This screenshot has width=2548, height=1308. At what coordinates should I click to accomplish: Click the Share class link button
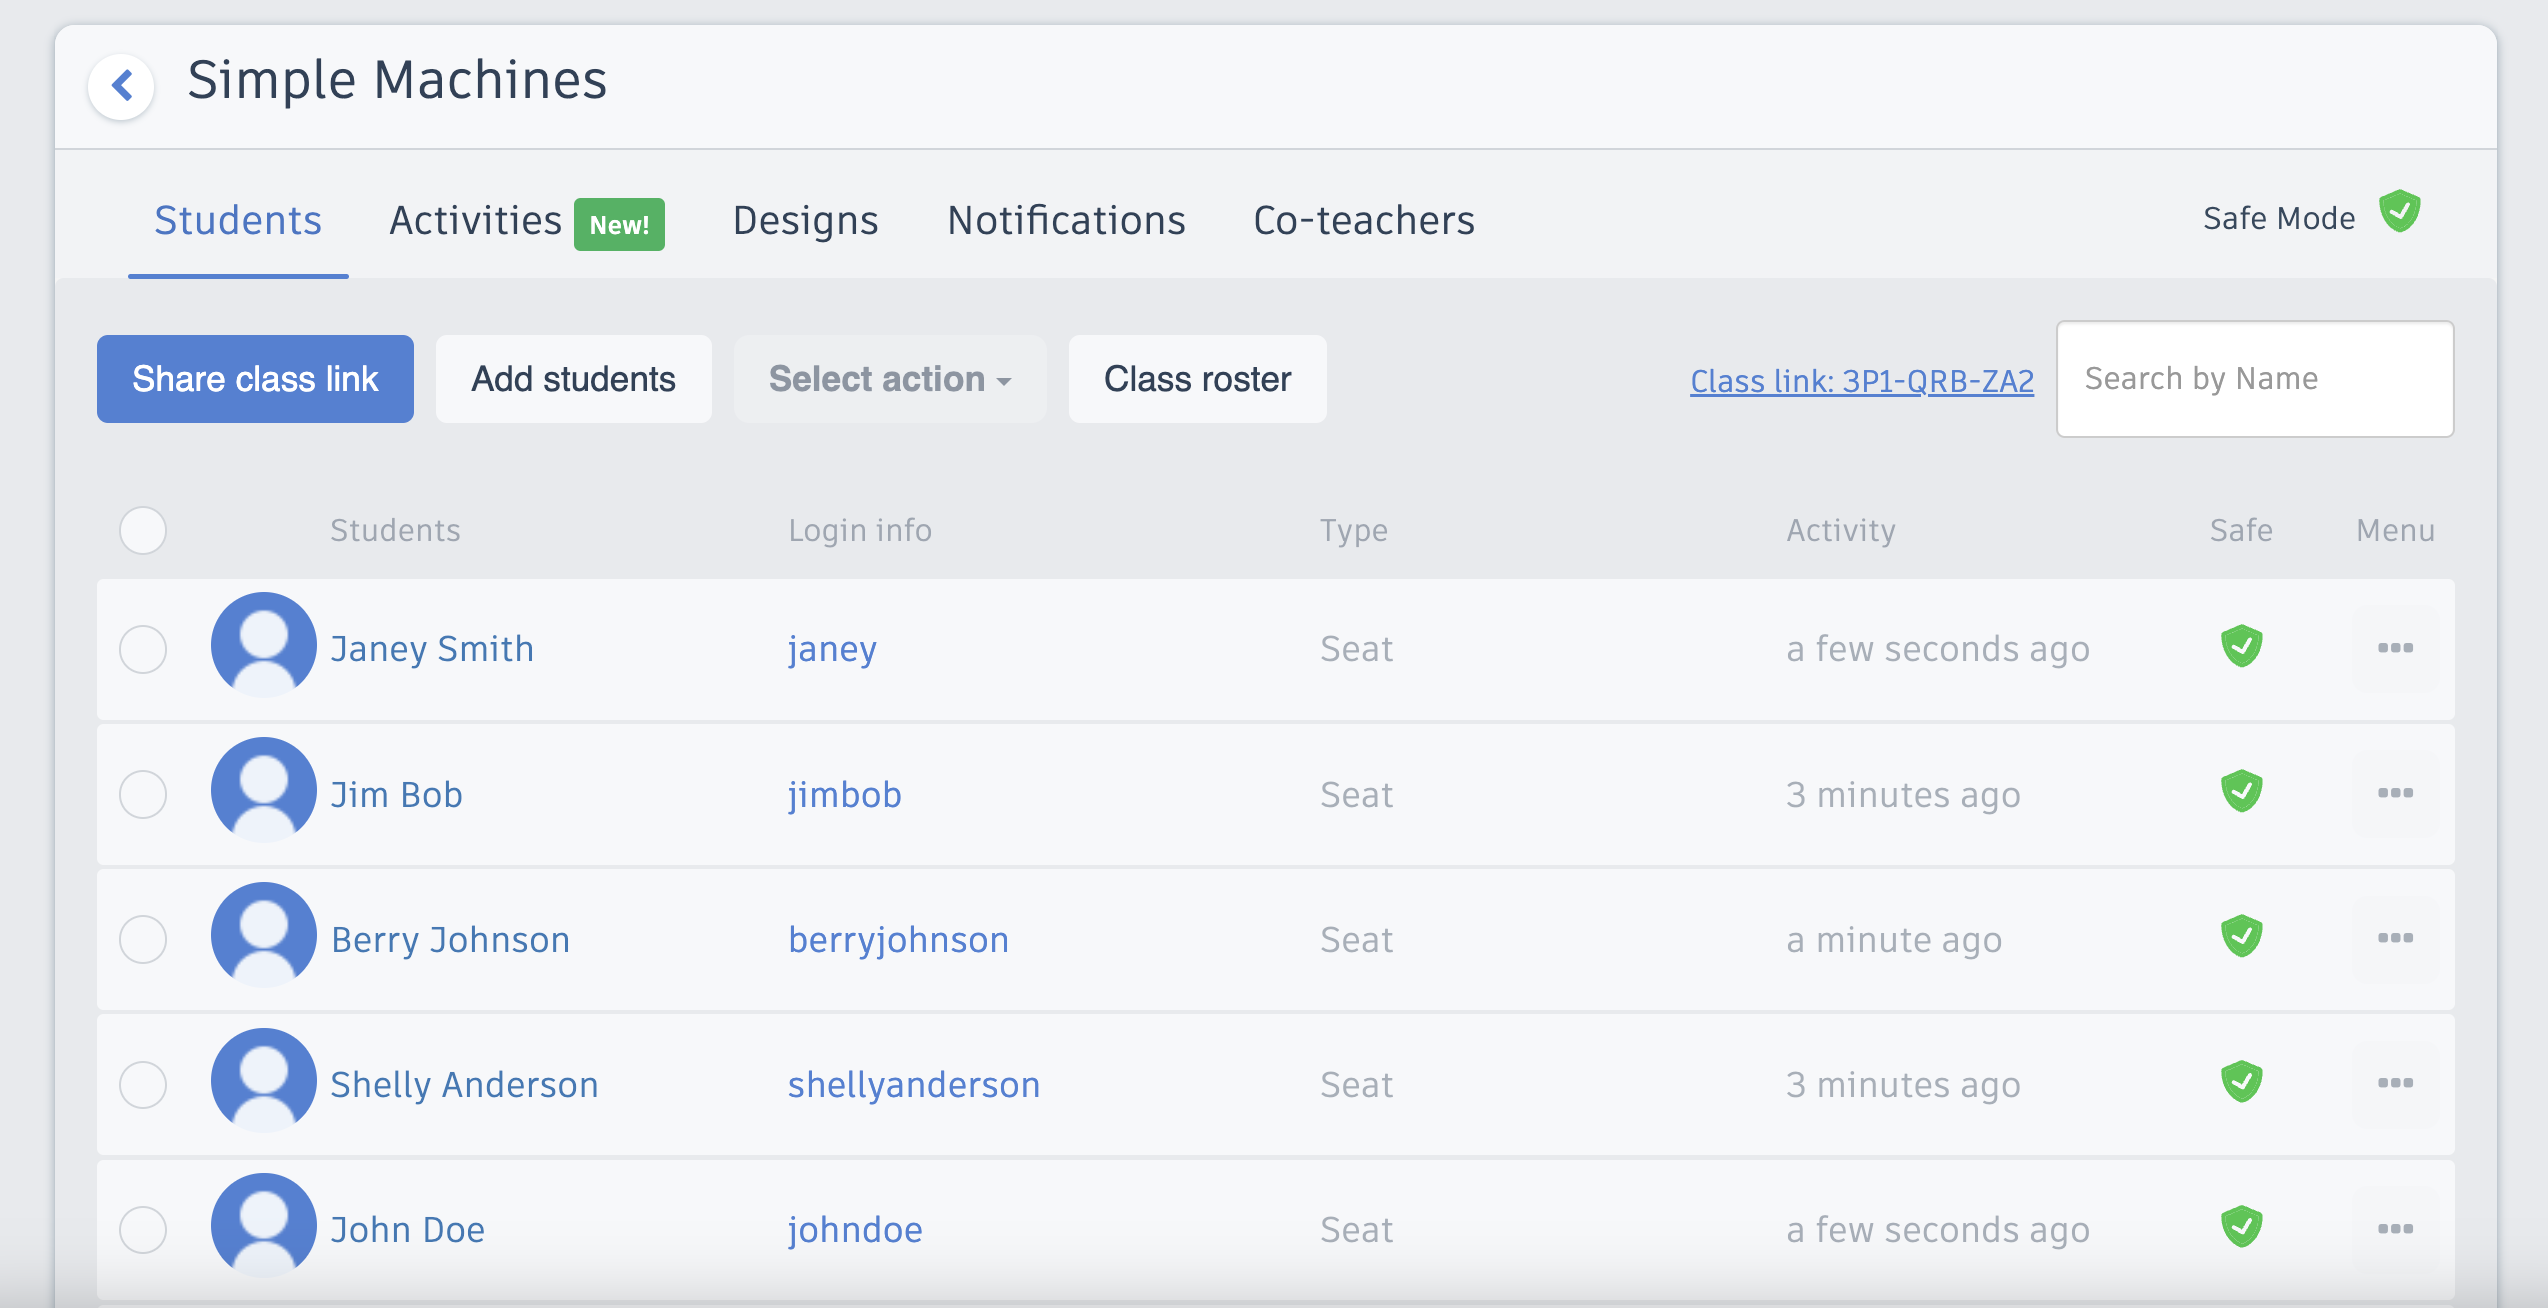point(255,378)
